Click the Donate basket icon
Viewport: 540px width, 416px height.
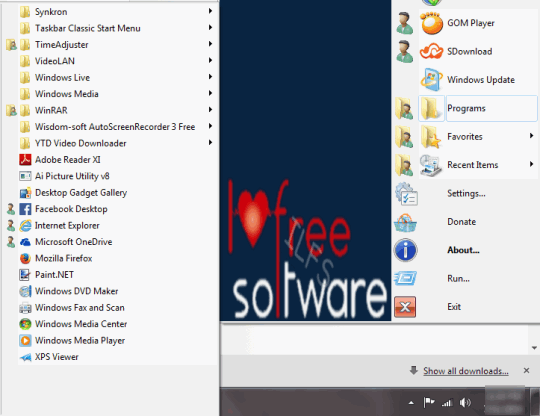click(405, 222)
